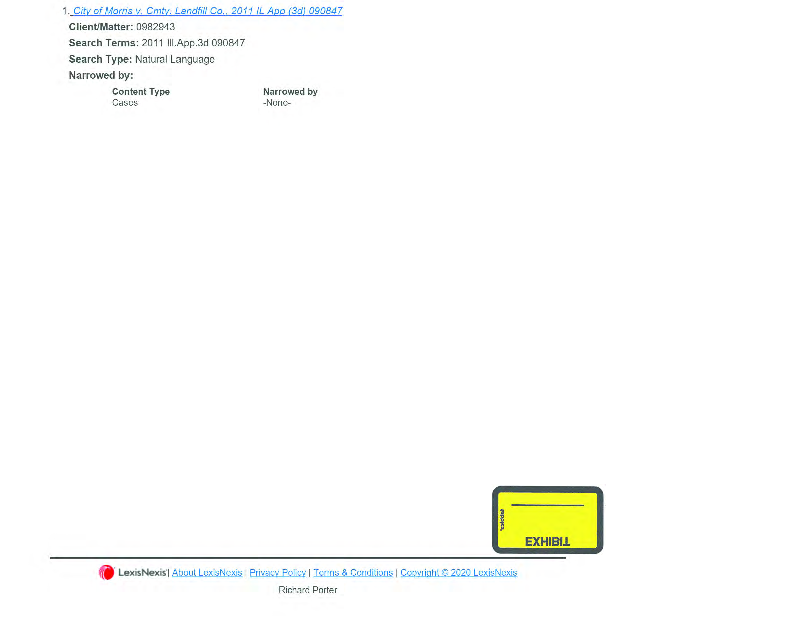Screen dimensions: 800x618
Task: Click the Content Type column header
Action: (x=141, y=92)
